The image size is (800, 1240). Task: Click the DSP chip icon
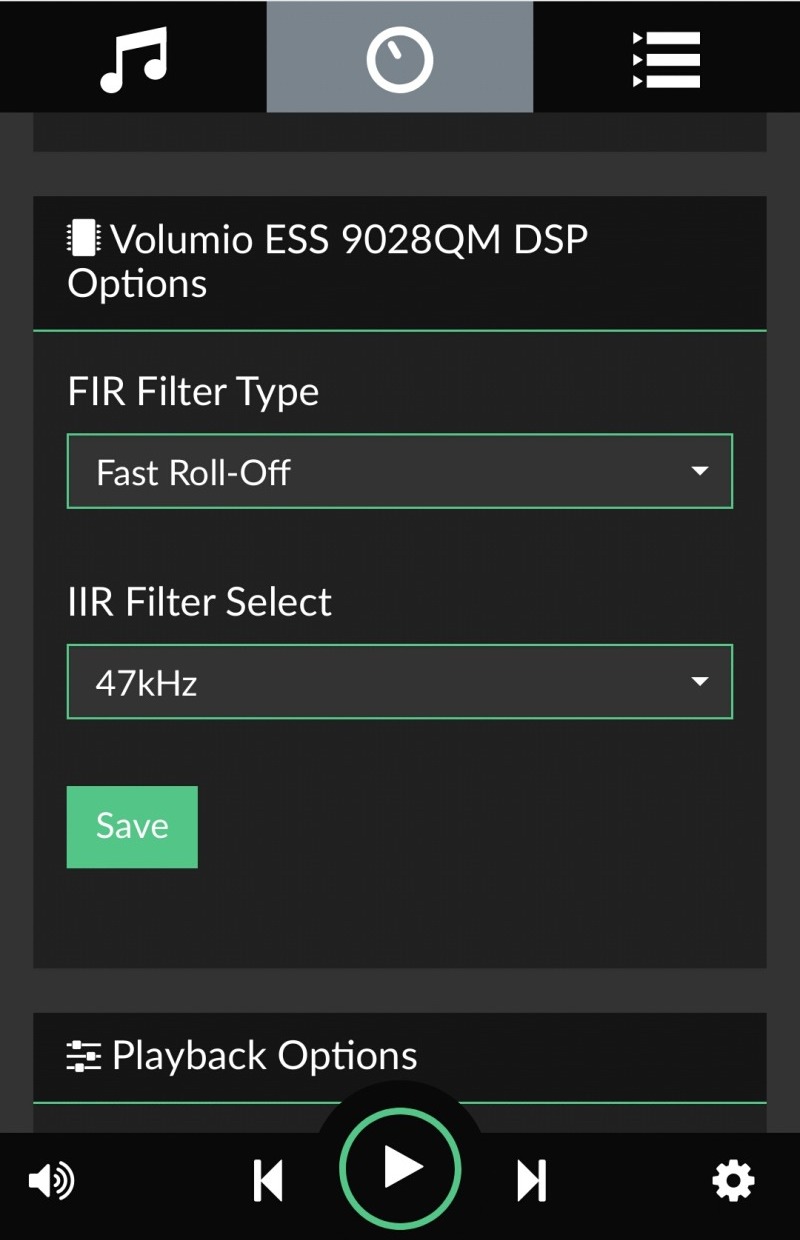point(83,238)
